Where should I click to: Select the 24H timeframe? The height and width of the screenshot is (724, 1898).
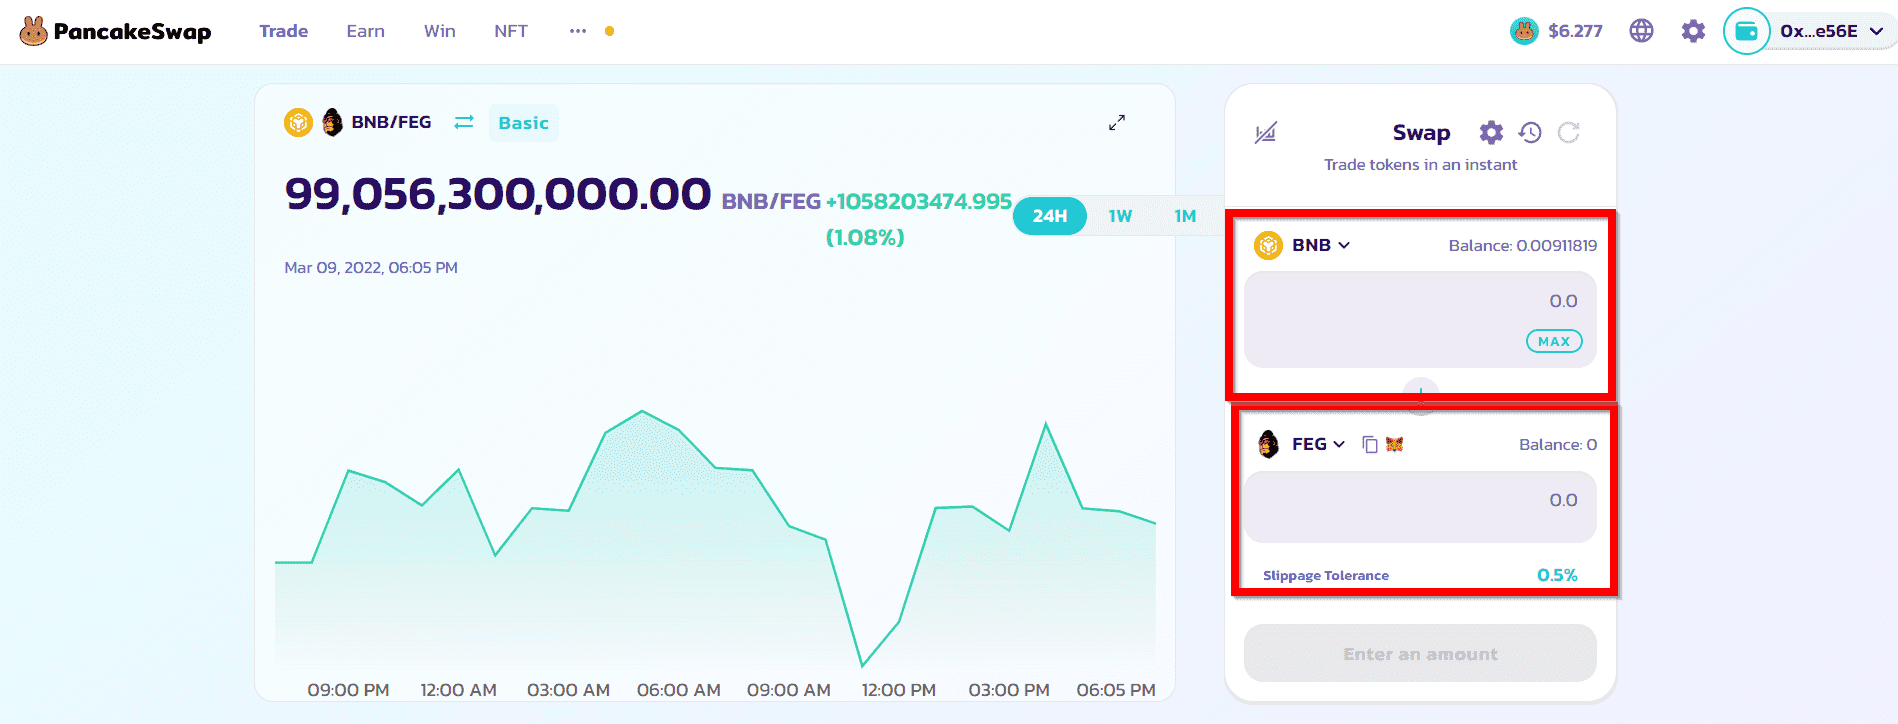[1050, 216]
